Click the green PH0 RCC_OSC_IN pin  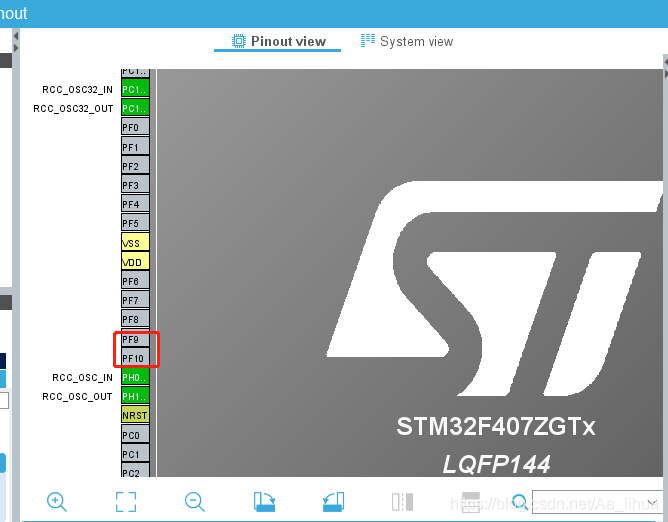(134, 377)
